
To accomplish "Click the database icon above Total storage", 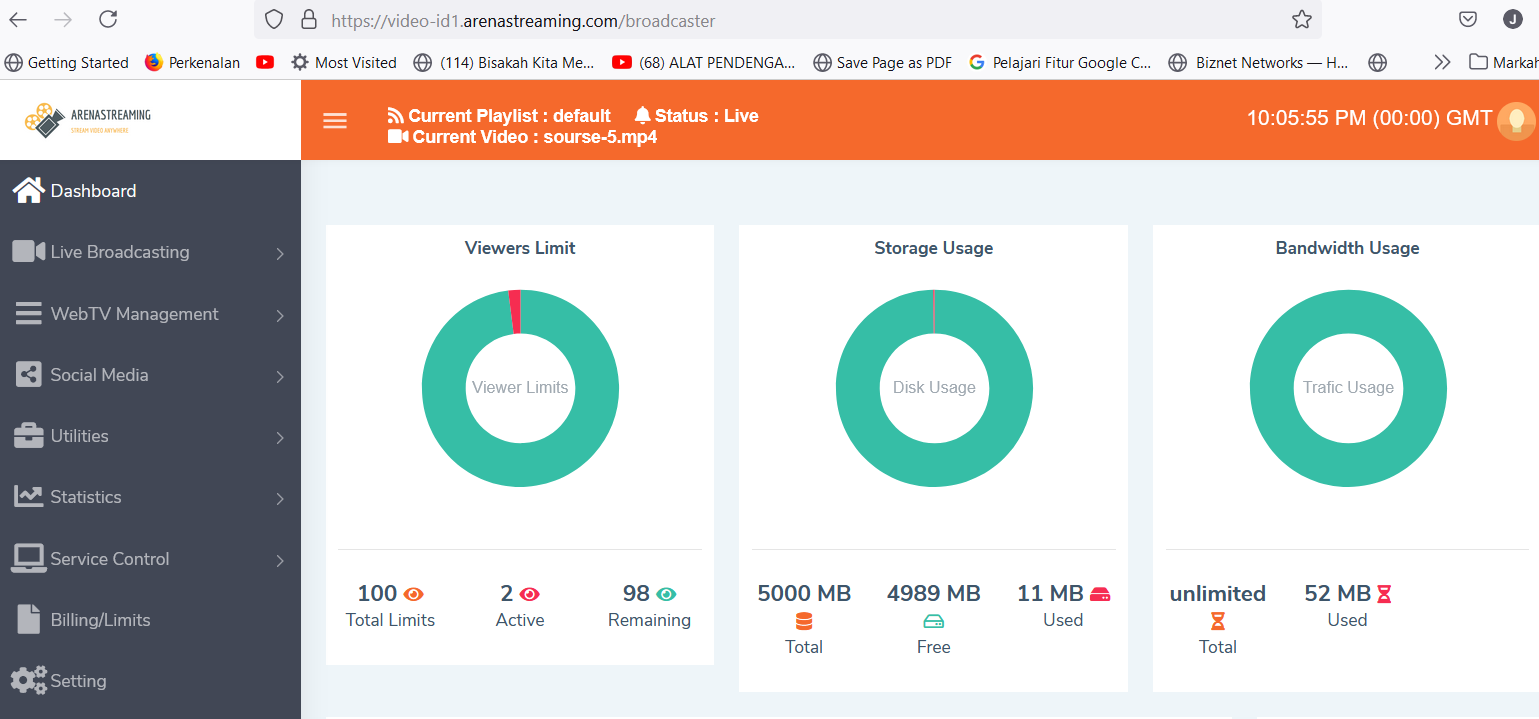I will pyautogui.click(x=804, y=621).
